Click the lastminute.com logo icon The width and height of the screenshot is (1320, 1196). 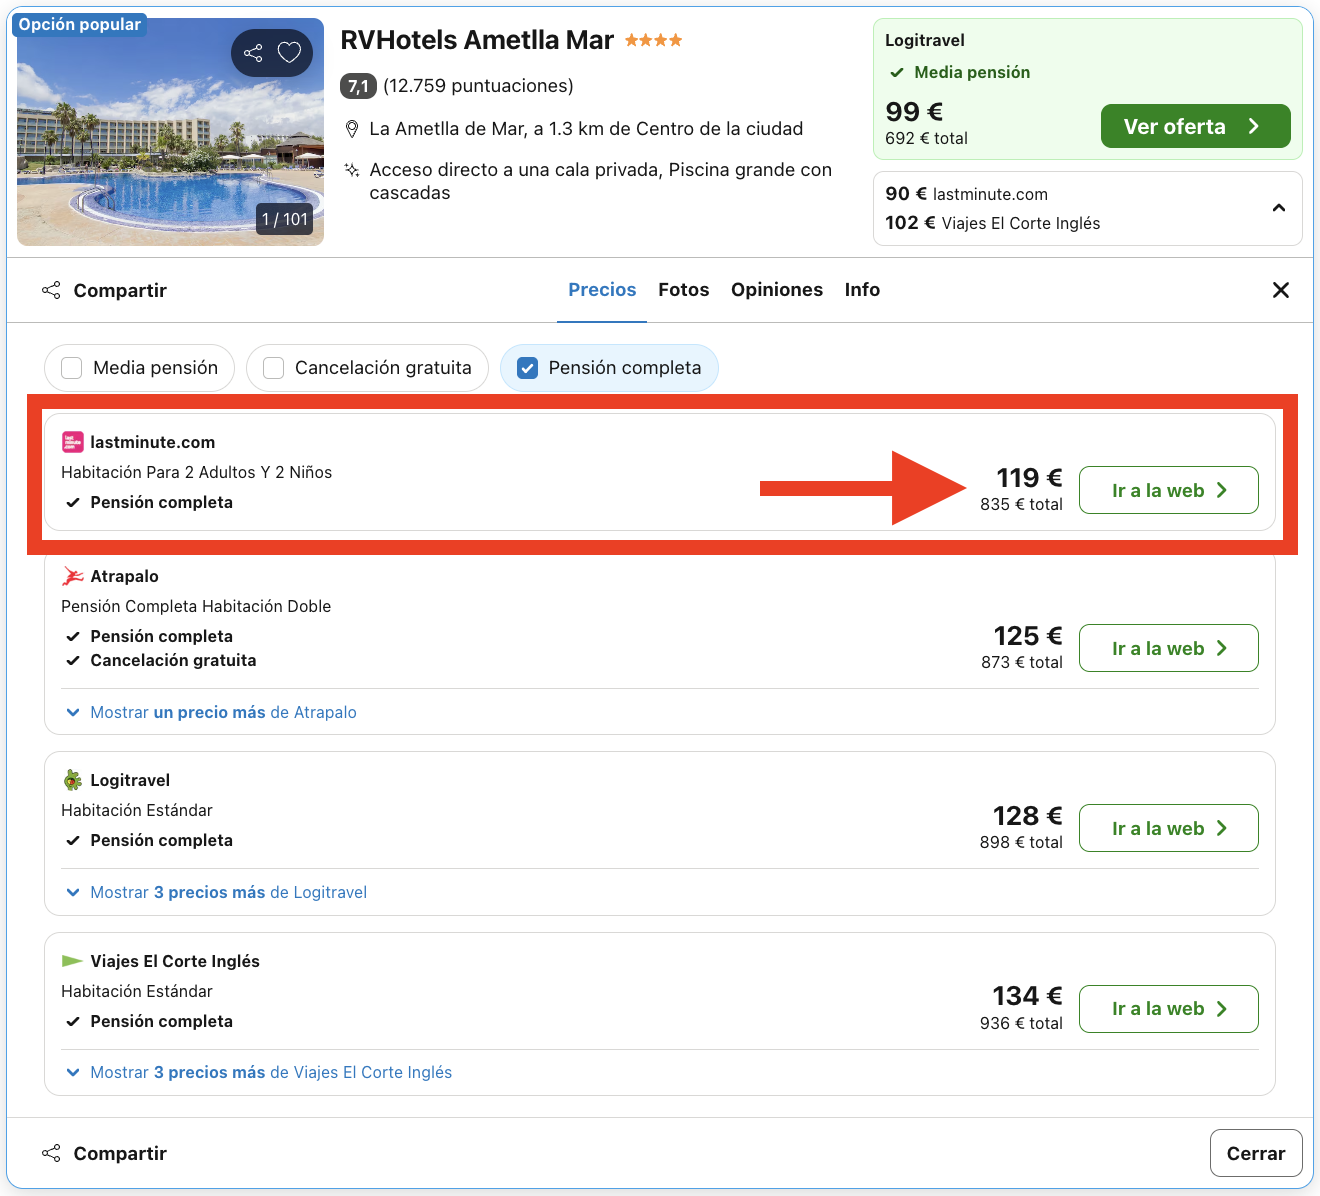coord(72,442)
